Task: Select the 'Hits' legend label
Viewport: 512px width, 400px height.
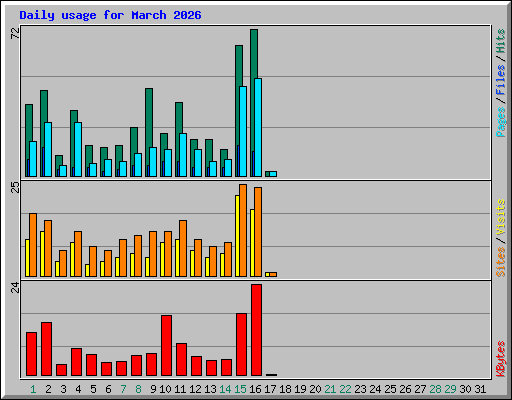Action: [501, 41]
